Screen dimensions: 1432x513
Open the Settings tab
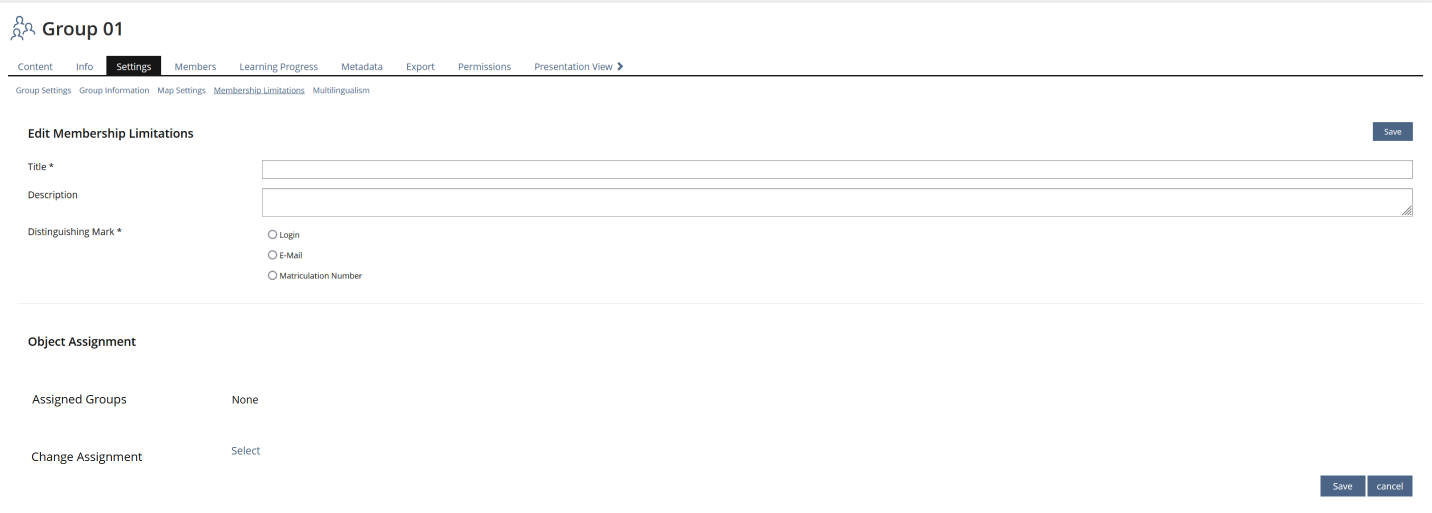[134, 67]
